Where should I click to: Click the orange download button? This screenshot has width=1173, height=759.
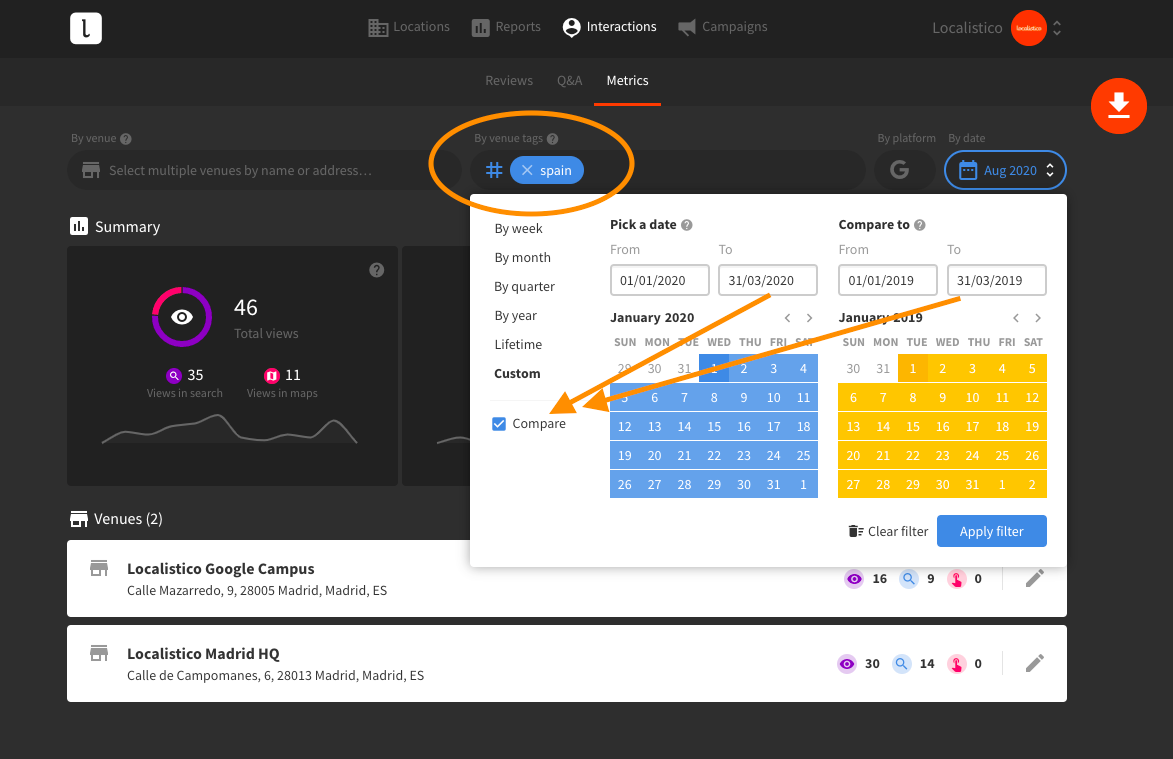point(1118,105)
